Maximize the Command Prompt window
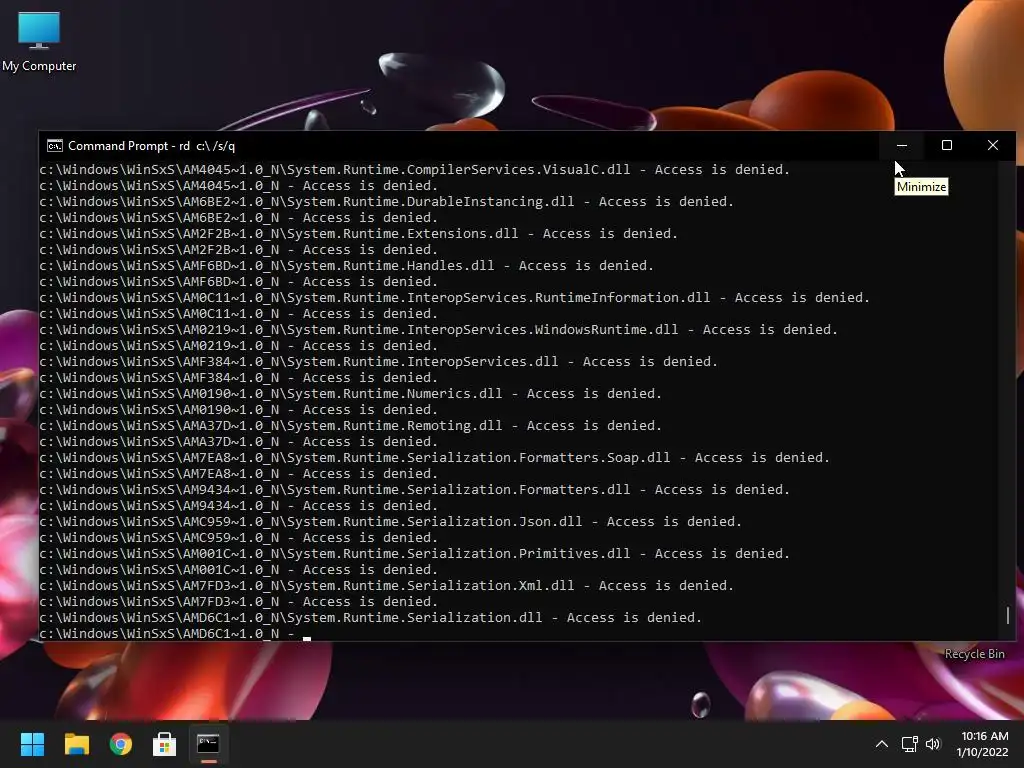1024x768 pixels. (947, 146)
